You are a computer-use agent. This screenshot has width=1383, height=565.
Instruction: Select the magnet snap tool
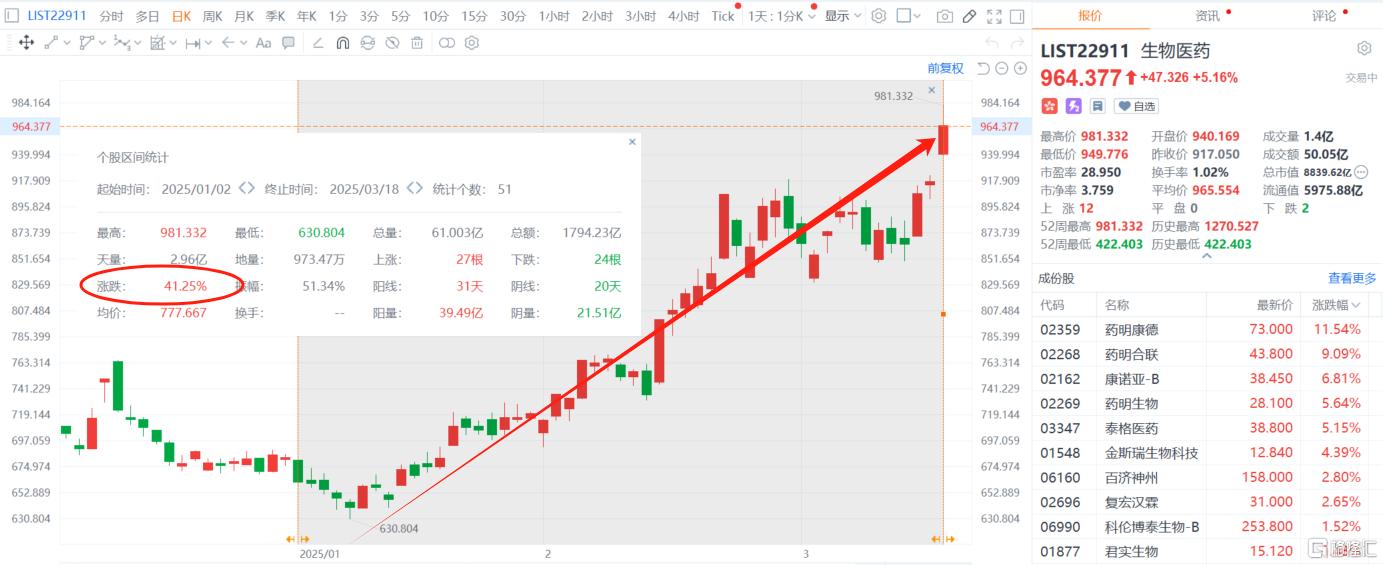point(342,43)
